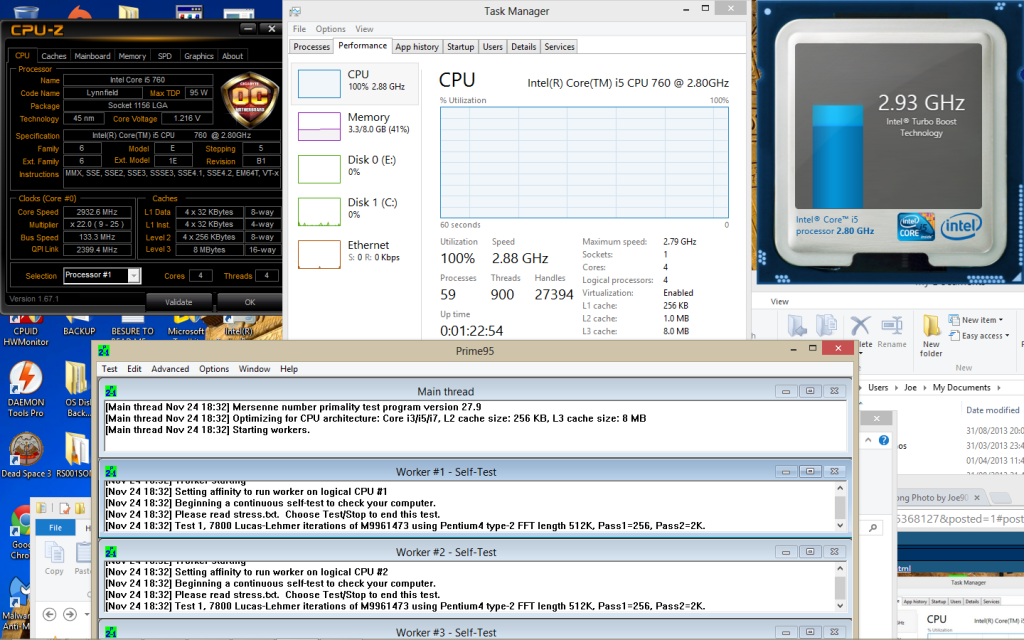Open DAEMON Tools Pro desktop shortcut
This screenshot has width=1024, height=640.
point(26,388)
